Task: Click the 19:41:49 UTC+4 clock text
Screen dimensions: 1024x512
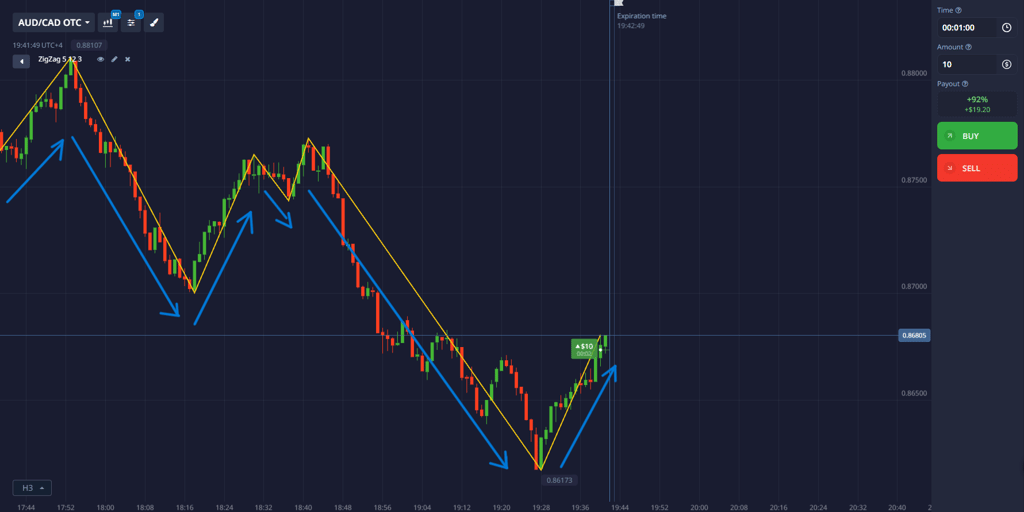Action: 39,46
